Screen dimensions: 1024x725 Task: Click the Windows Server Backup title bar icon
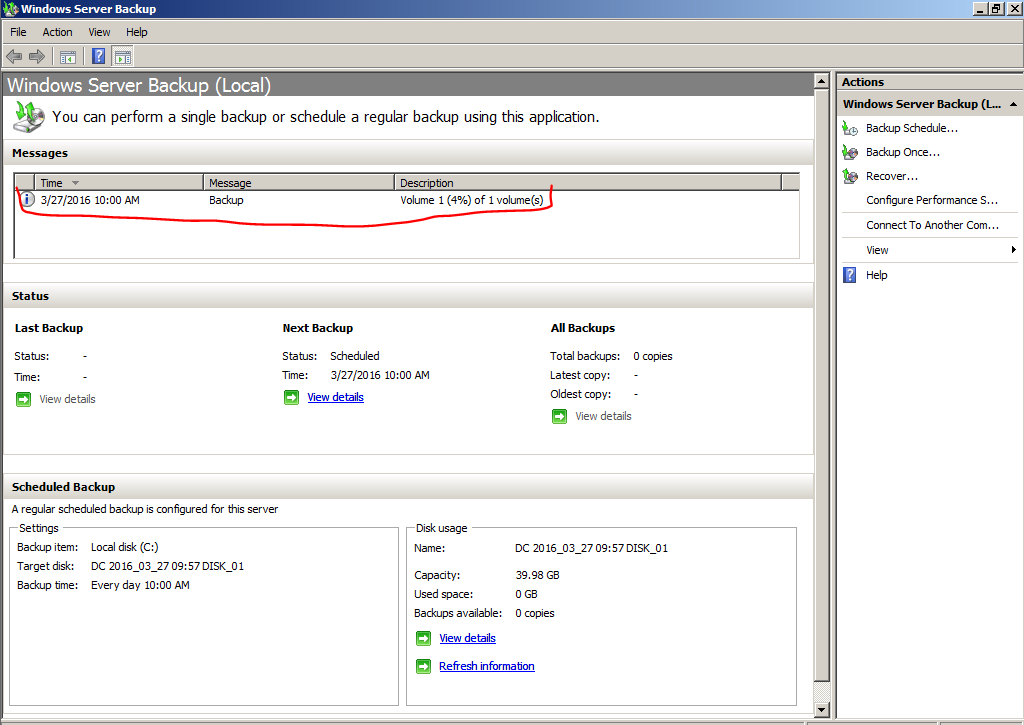[10, 9]
